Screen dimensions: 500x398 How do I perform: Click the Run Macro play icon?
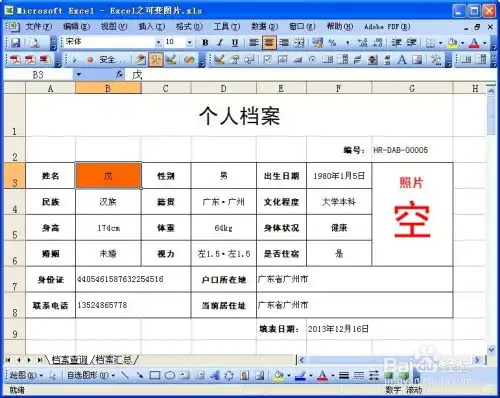(x=74, y=60)
